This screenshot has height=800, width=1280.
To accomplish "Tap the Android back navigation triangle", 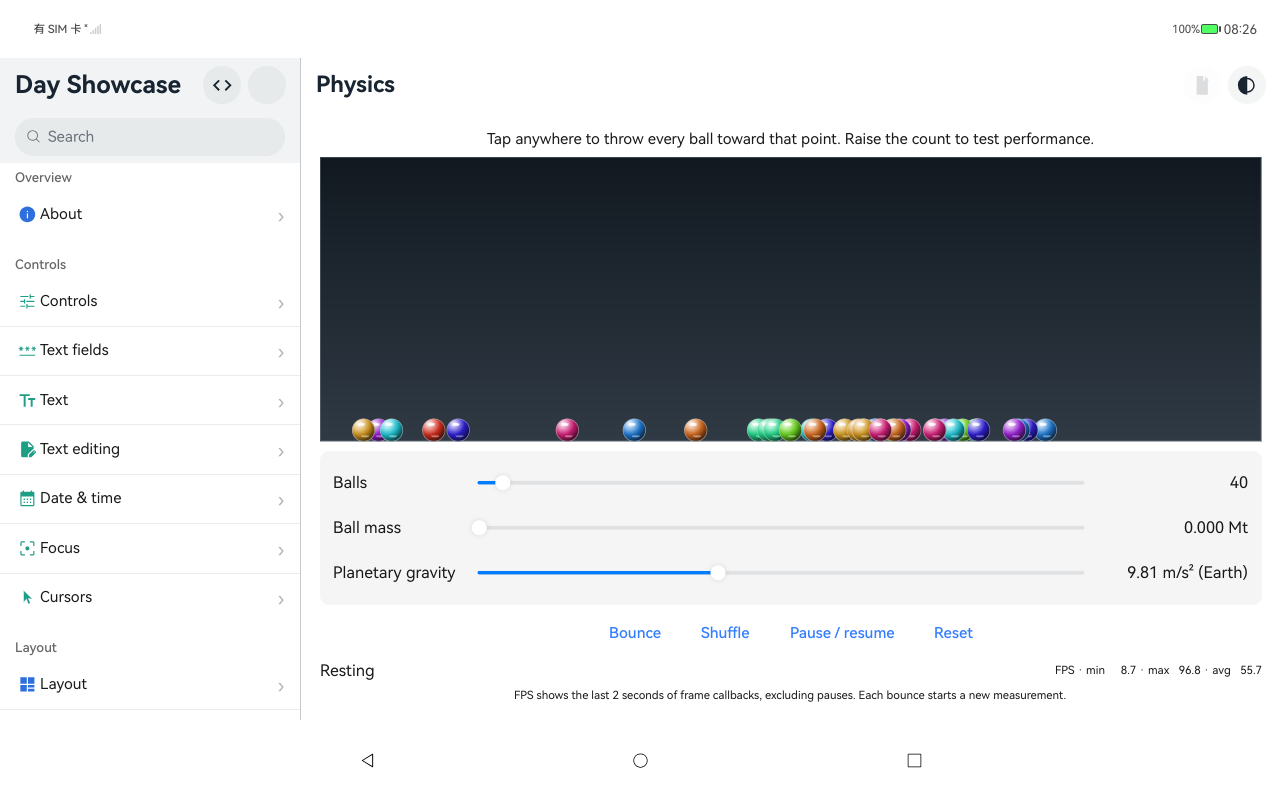I will [x=367, y=760].
